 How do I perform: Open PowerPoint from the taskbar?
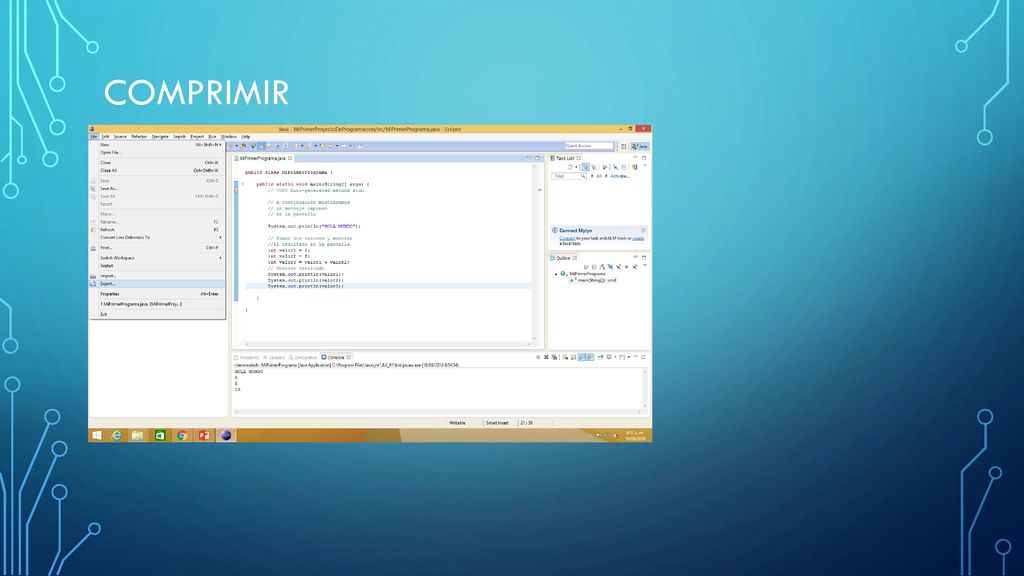coord(204,436)
